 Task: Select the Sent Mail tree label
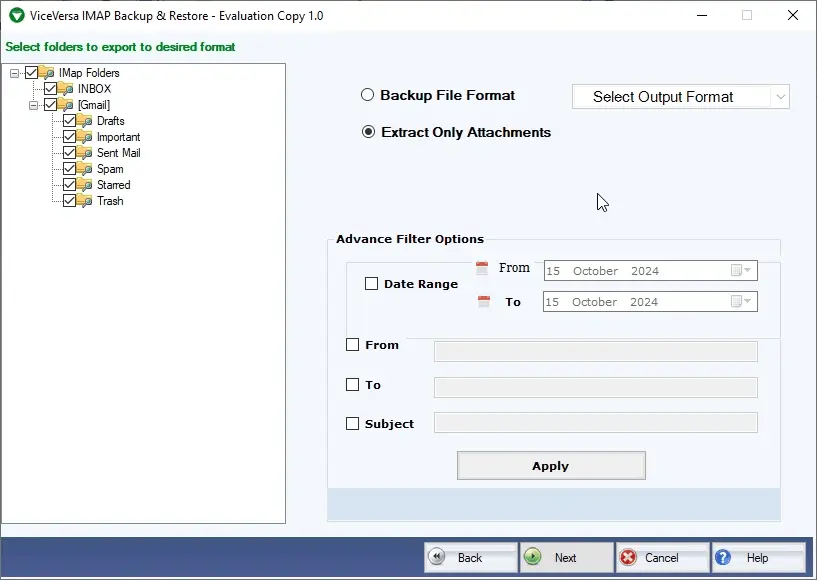click(x=118, y=153)
